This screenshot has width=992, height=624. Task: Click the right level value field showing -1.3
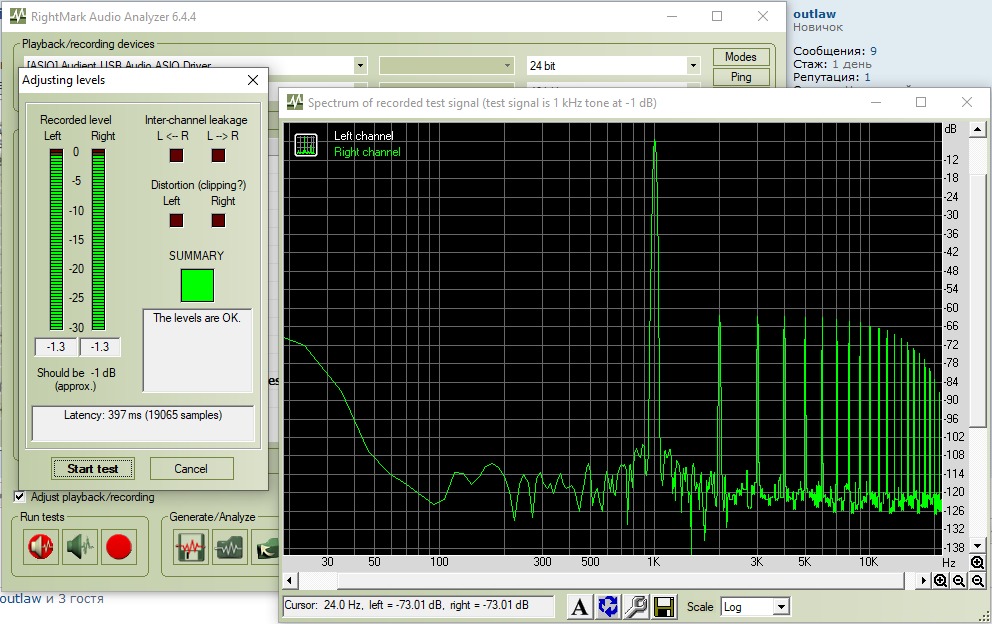tap(99, 347)
